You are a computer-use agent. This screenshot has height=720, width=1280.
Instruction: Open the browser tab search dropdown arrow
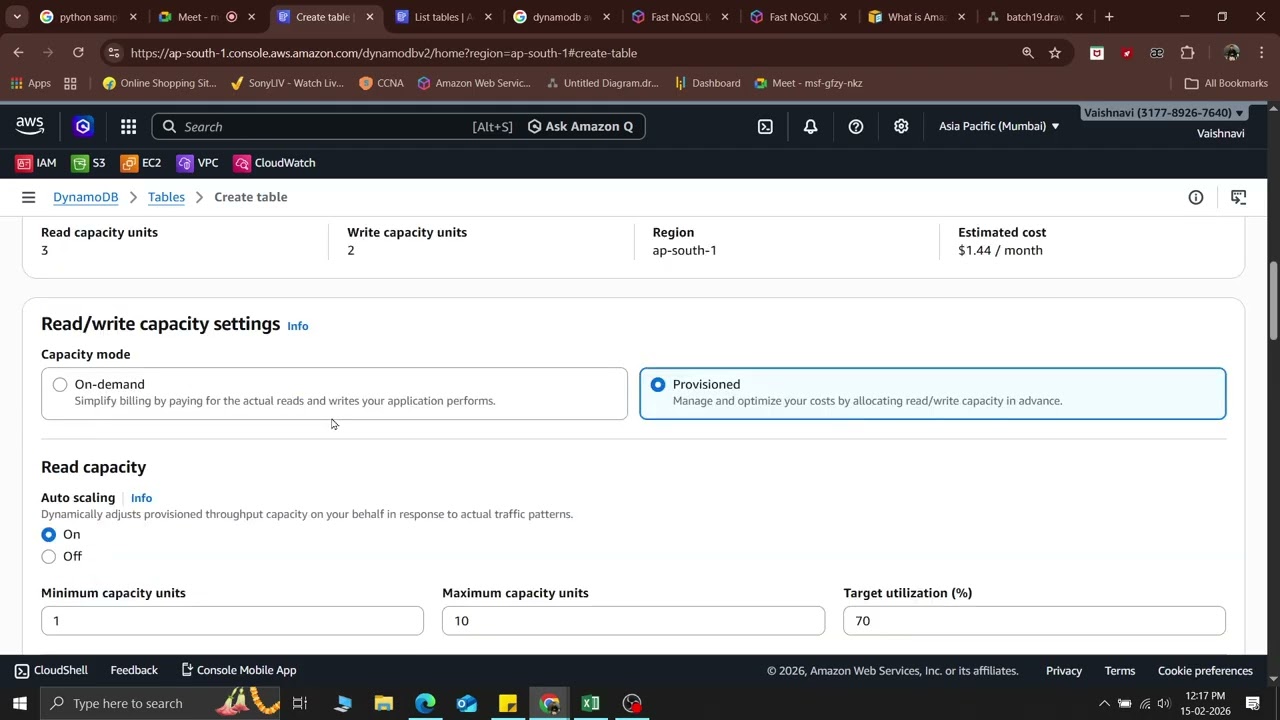click(16, 17)
